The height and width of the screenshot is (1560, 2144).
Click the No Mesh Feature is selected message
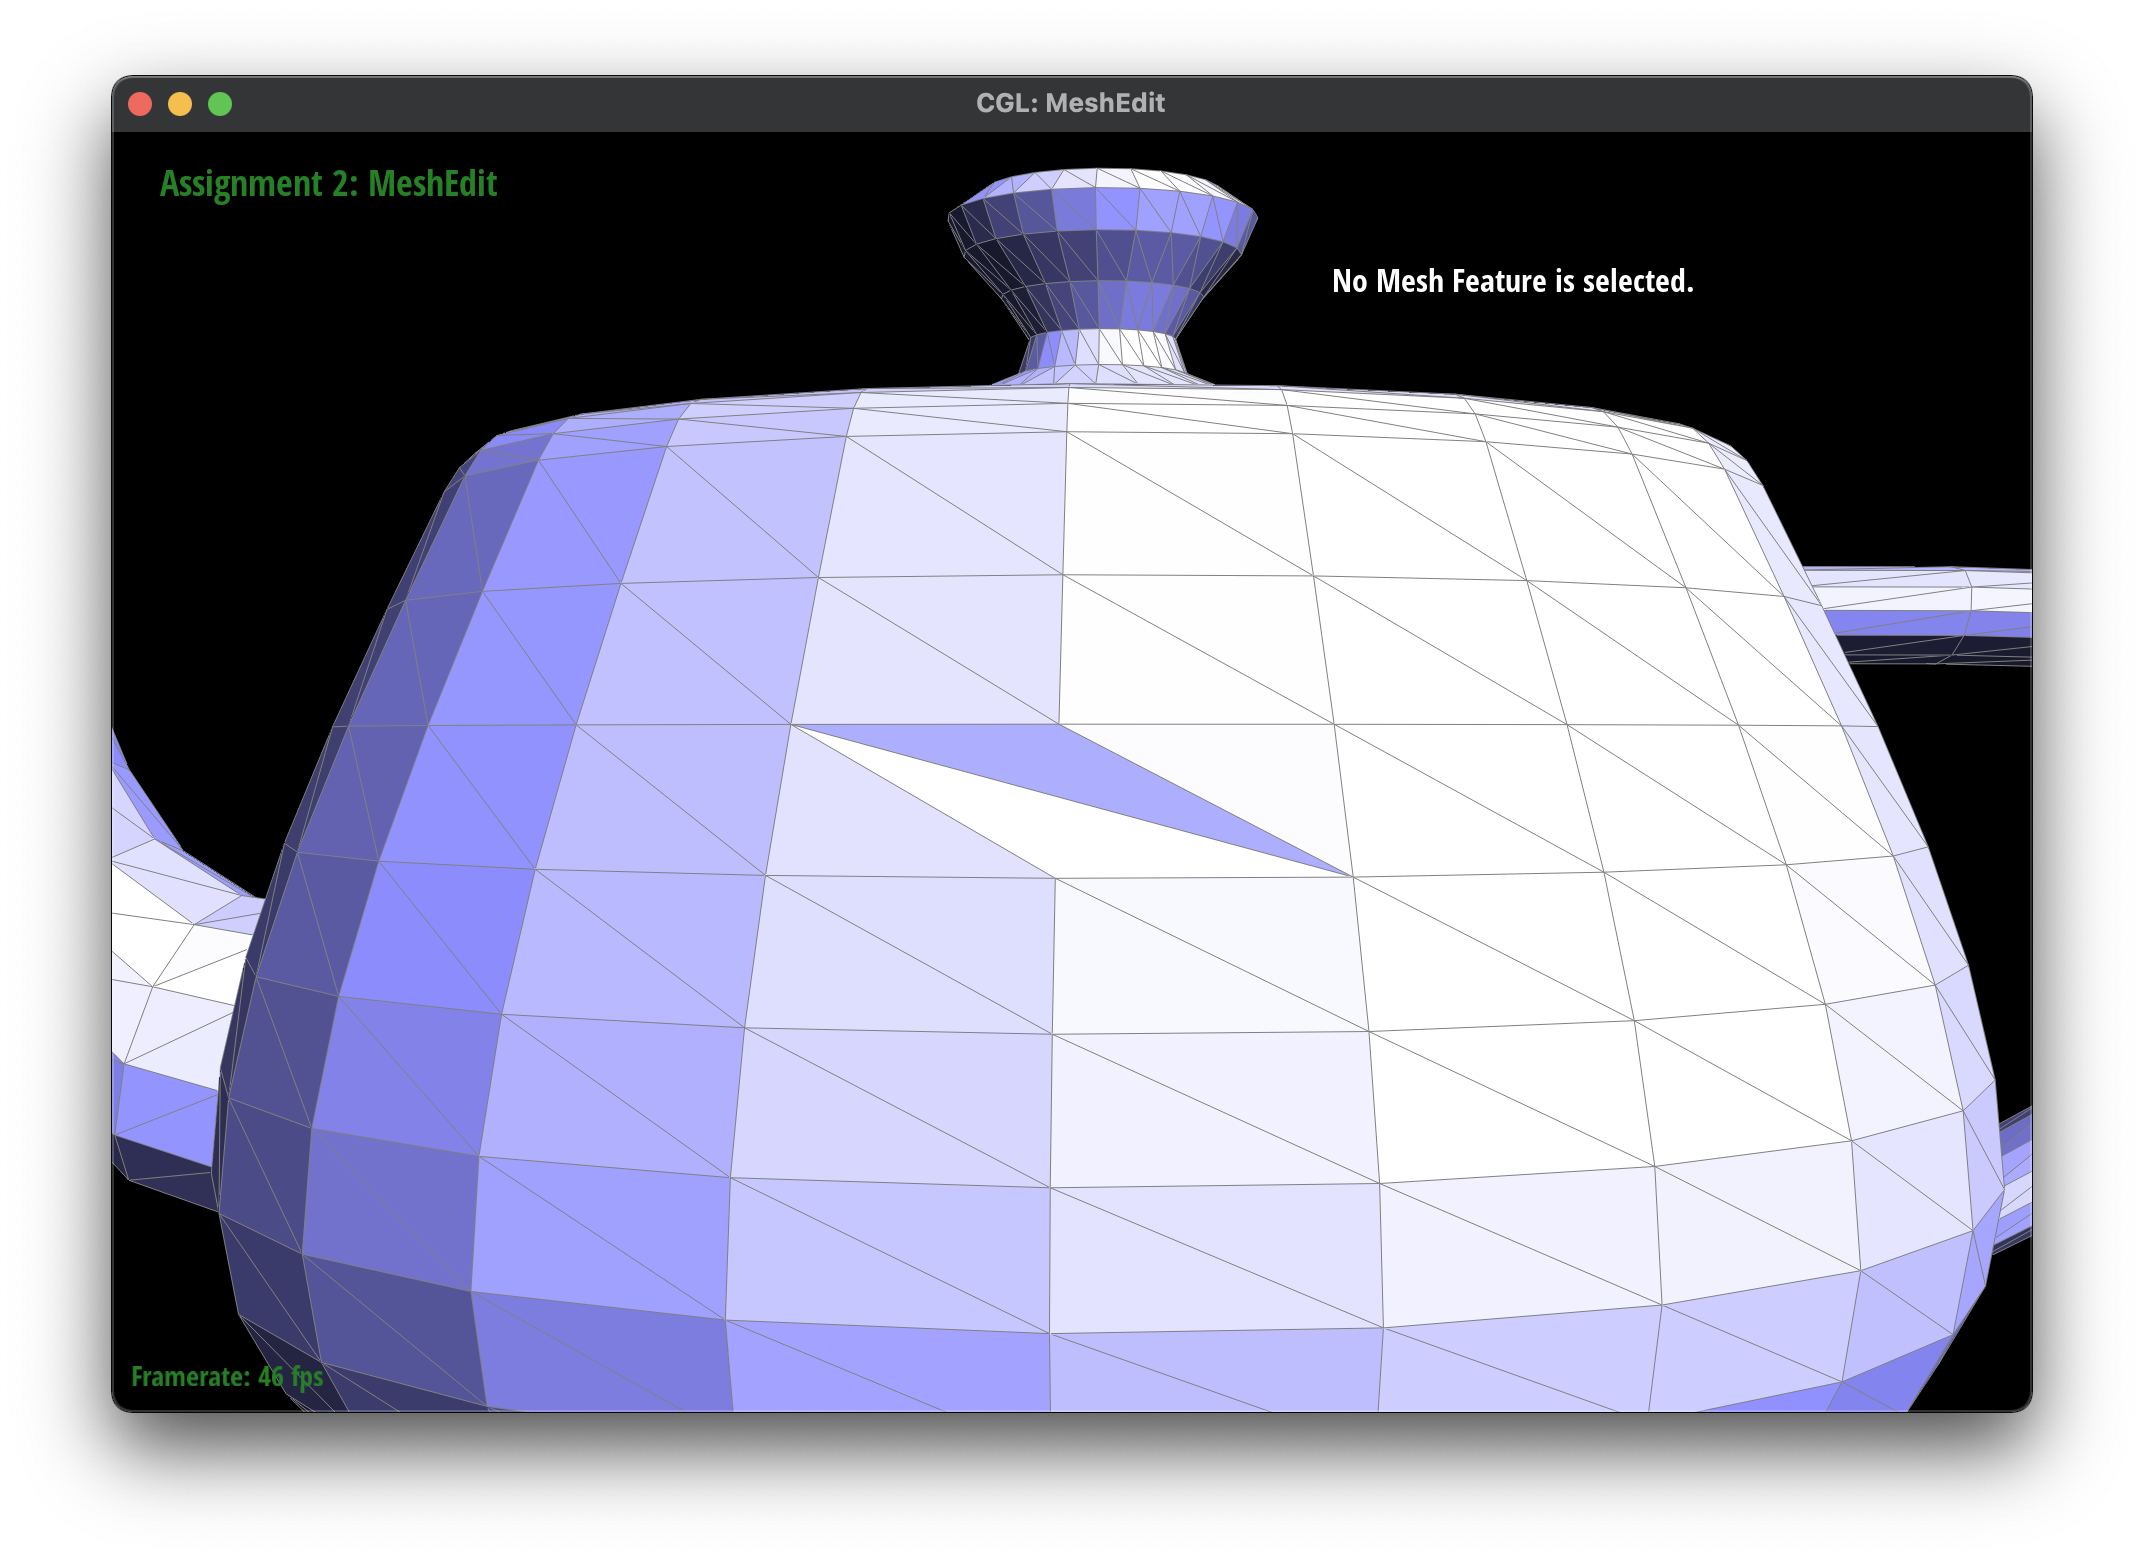click(x=1513, y=281)
